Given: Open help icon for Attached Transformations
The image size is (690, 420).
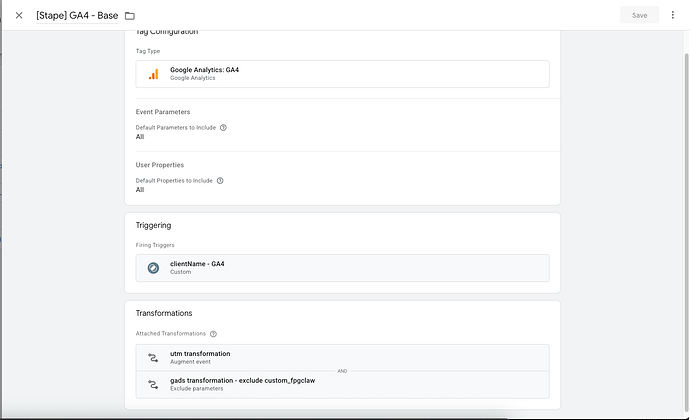Looking at the screenshot, I should [x=213, y=334].
